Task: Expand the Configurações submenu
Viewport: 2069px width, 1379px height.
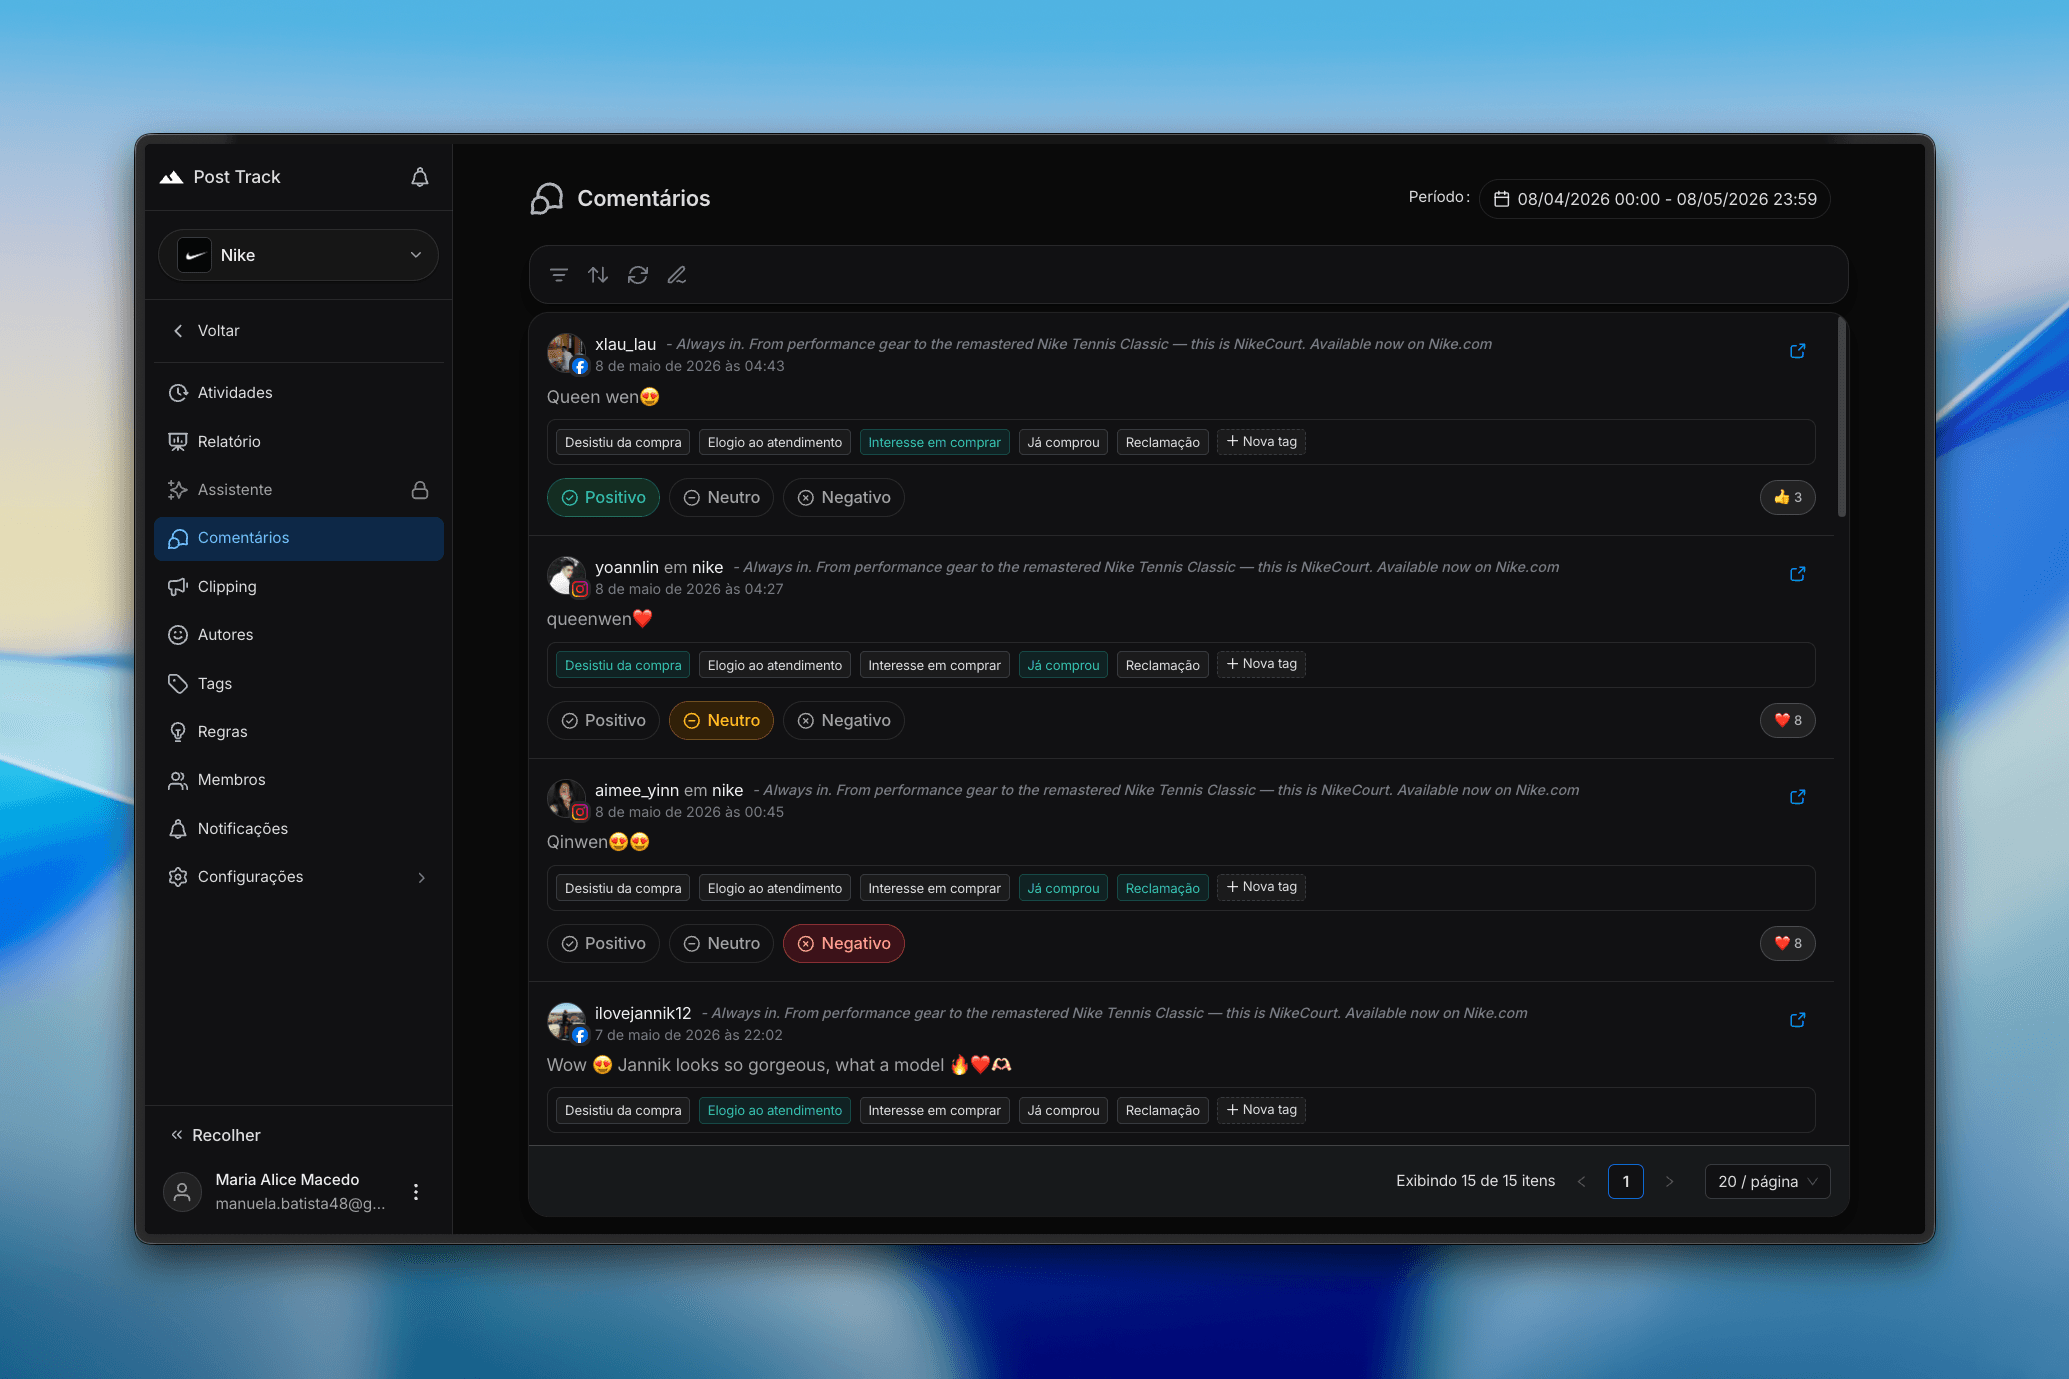Action: (x=298, y=877)
